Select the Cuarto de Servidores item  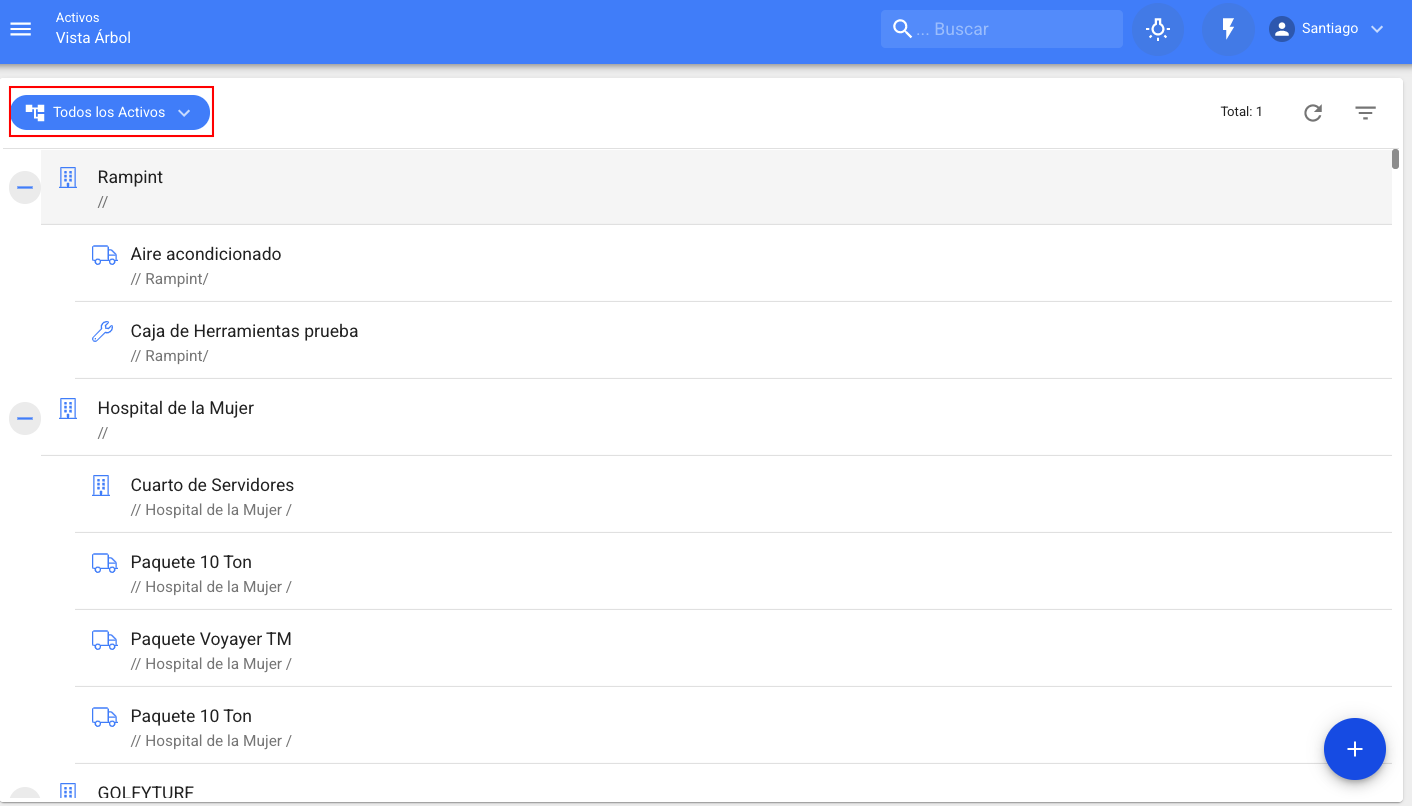(212, 485)
